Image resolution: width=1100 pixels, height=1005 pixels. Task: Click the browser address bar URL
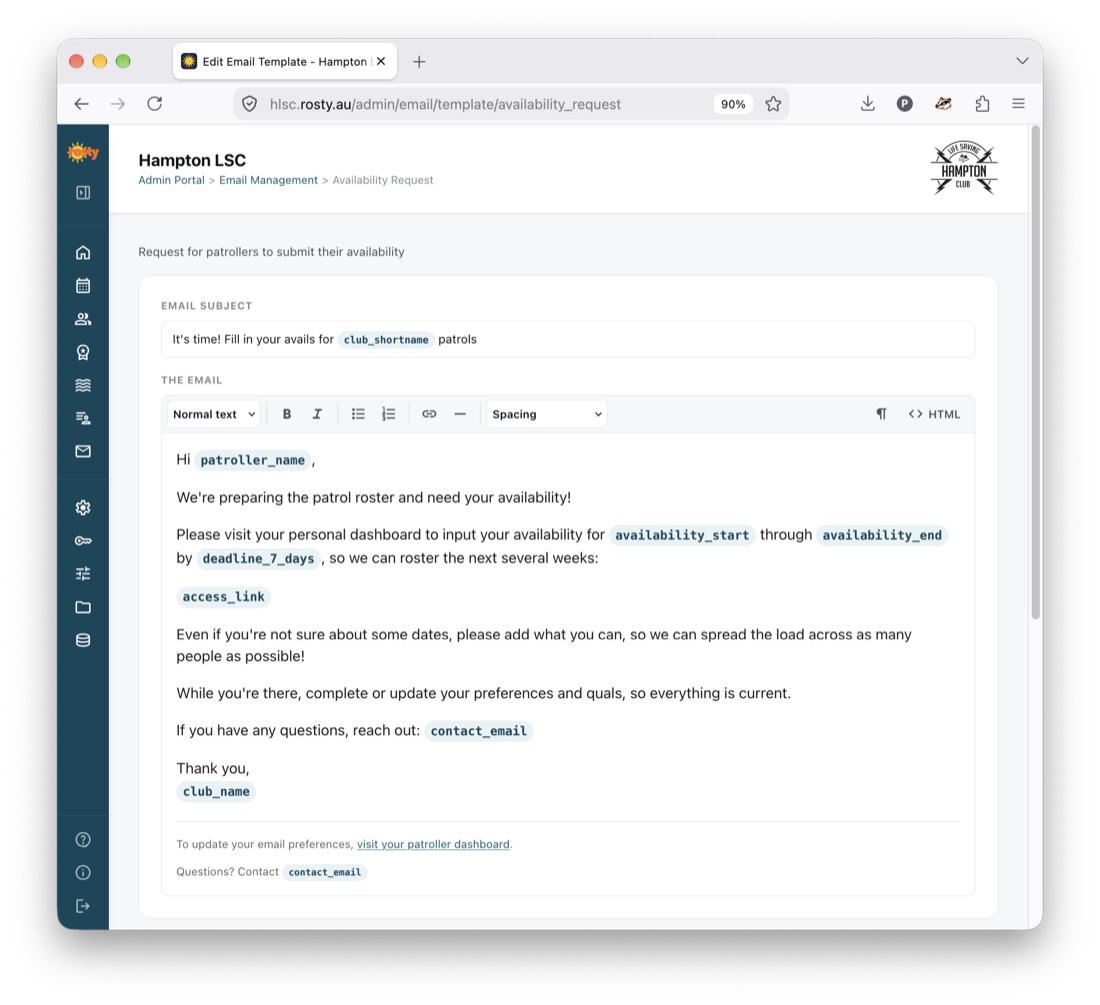445,104
